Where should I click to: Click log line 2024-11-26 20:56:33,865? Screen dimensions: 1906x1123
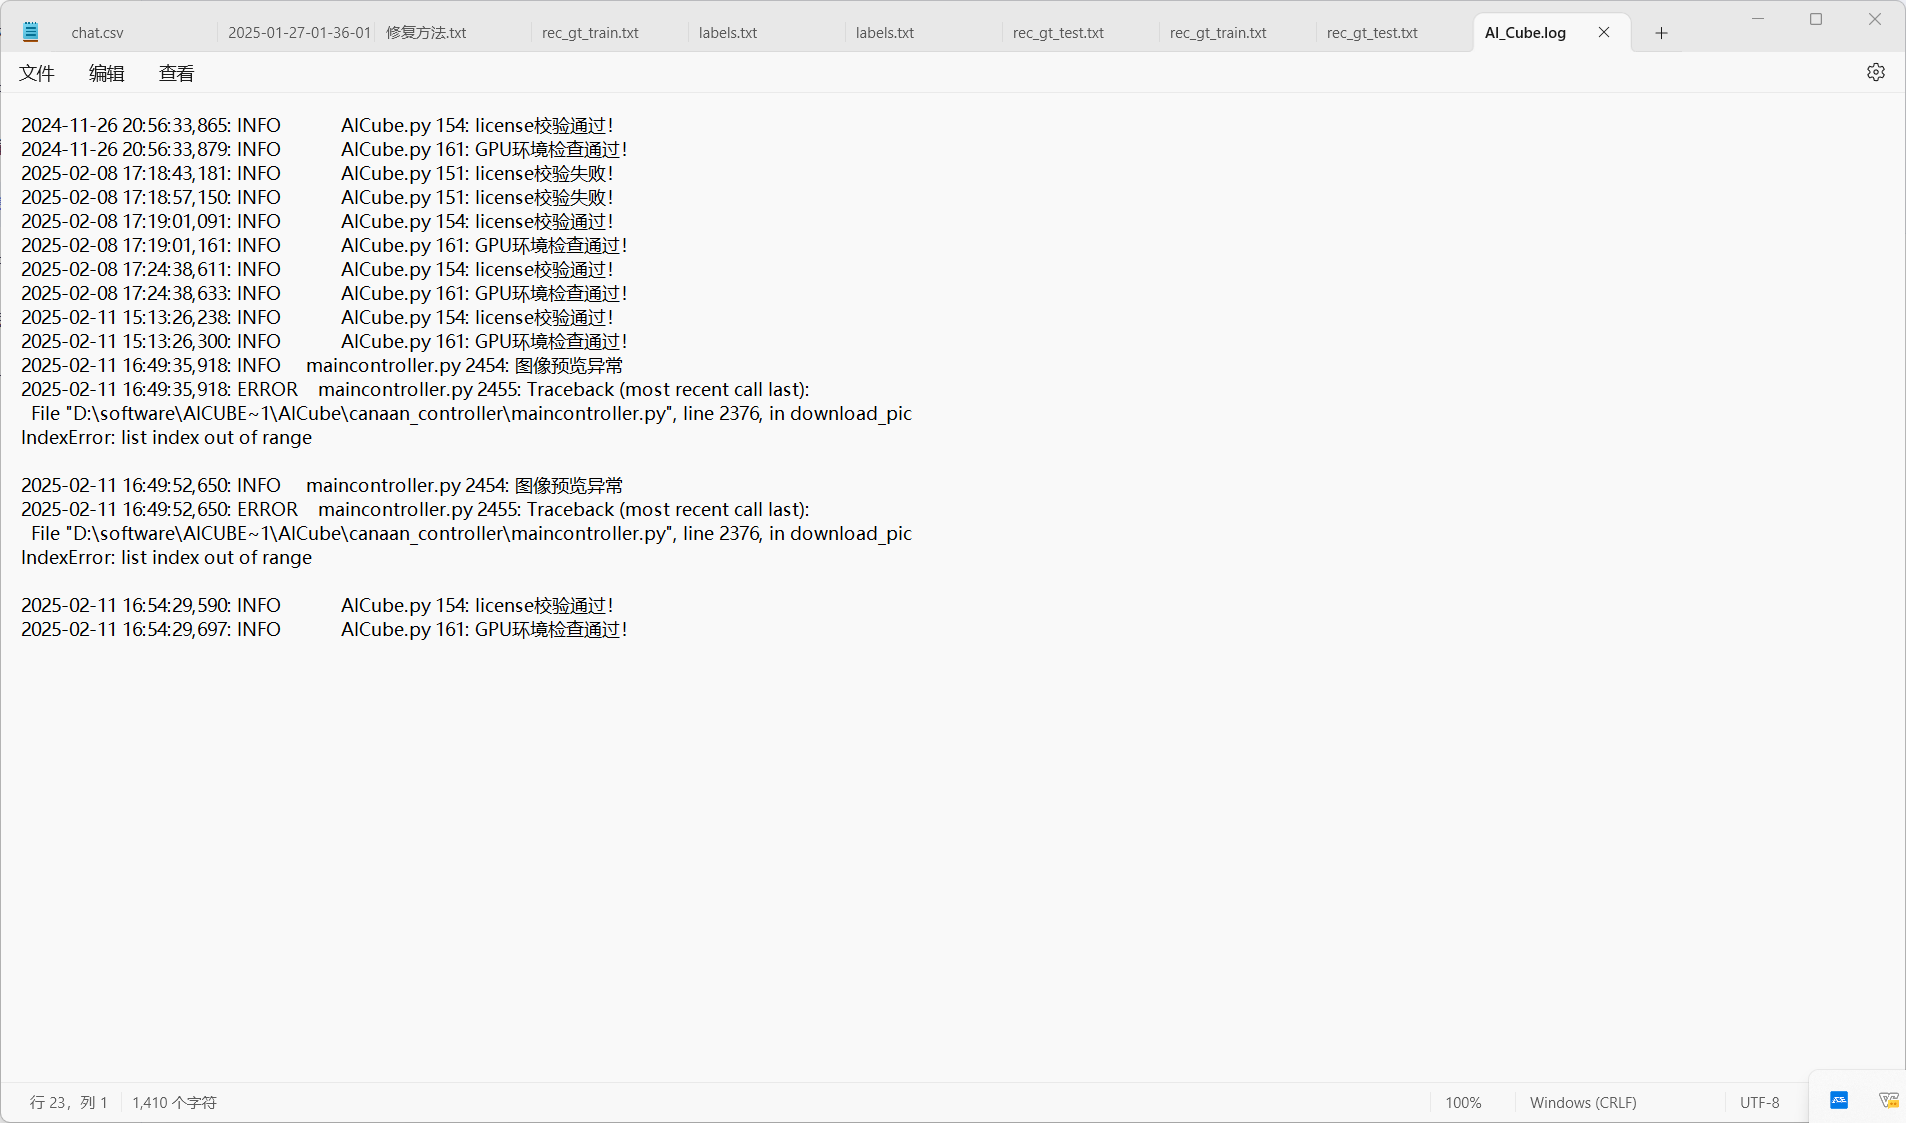pyautogui.click(x=317, y=125)
